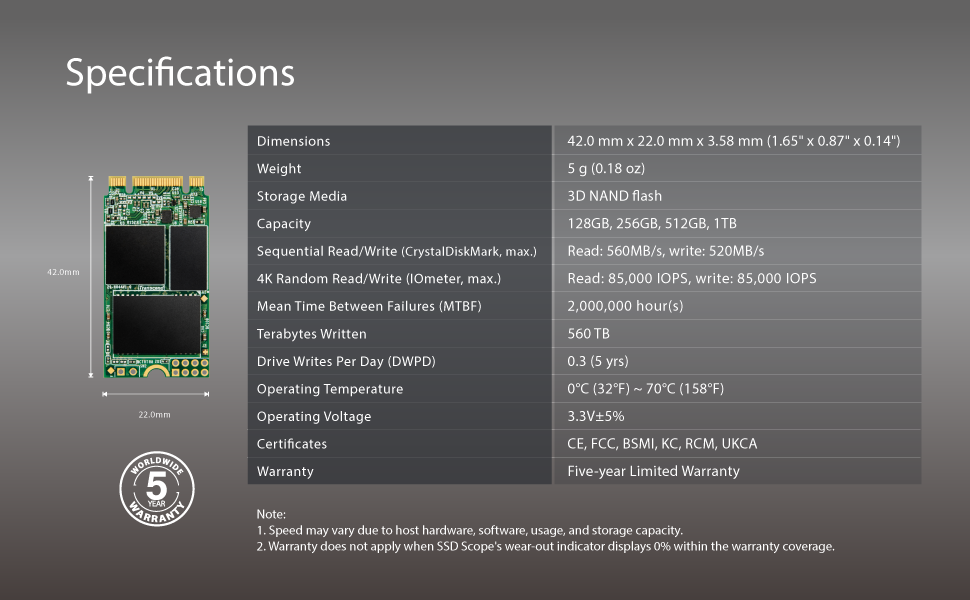Image resolution: width=970 pixels, height=600 pixels.
Task: Click the Operating Voltage 3.3V±5% value
Action: (x=591, y=416)
